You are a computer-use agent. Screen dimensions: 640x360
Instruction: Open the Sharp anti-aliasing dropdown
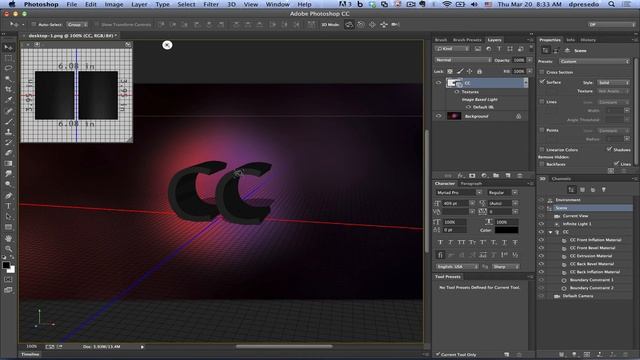pyautogui.click(x=505, y=267)
